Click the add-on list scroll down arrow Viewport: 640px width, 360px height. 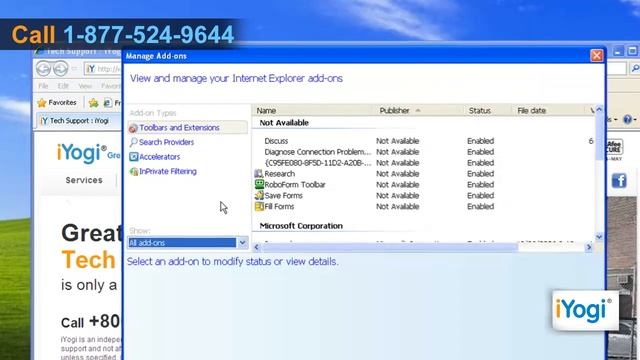pyautogui.click(x=599, y=237)
